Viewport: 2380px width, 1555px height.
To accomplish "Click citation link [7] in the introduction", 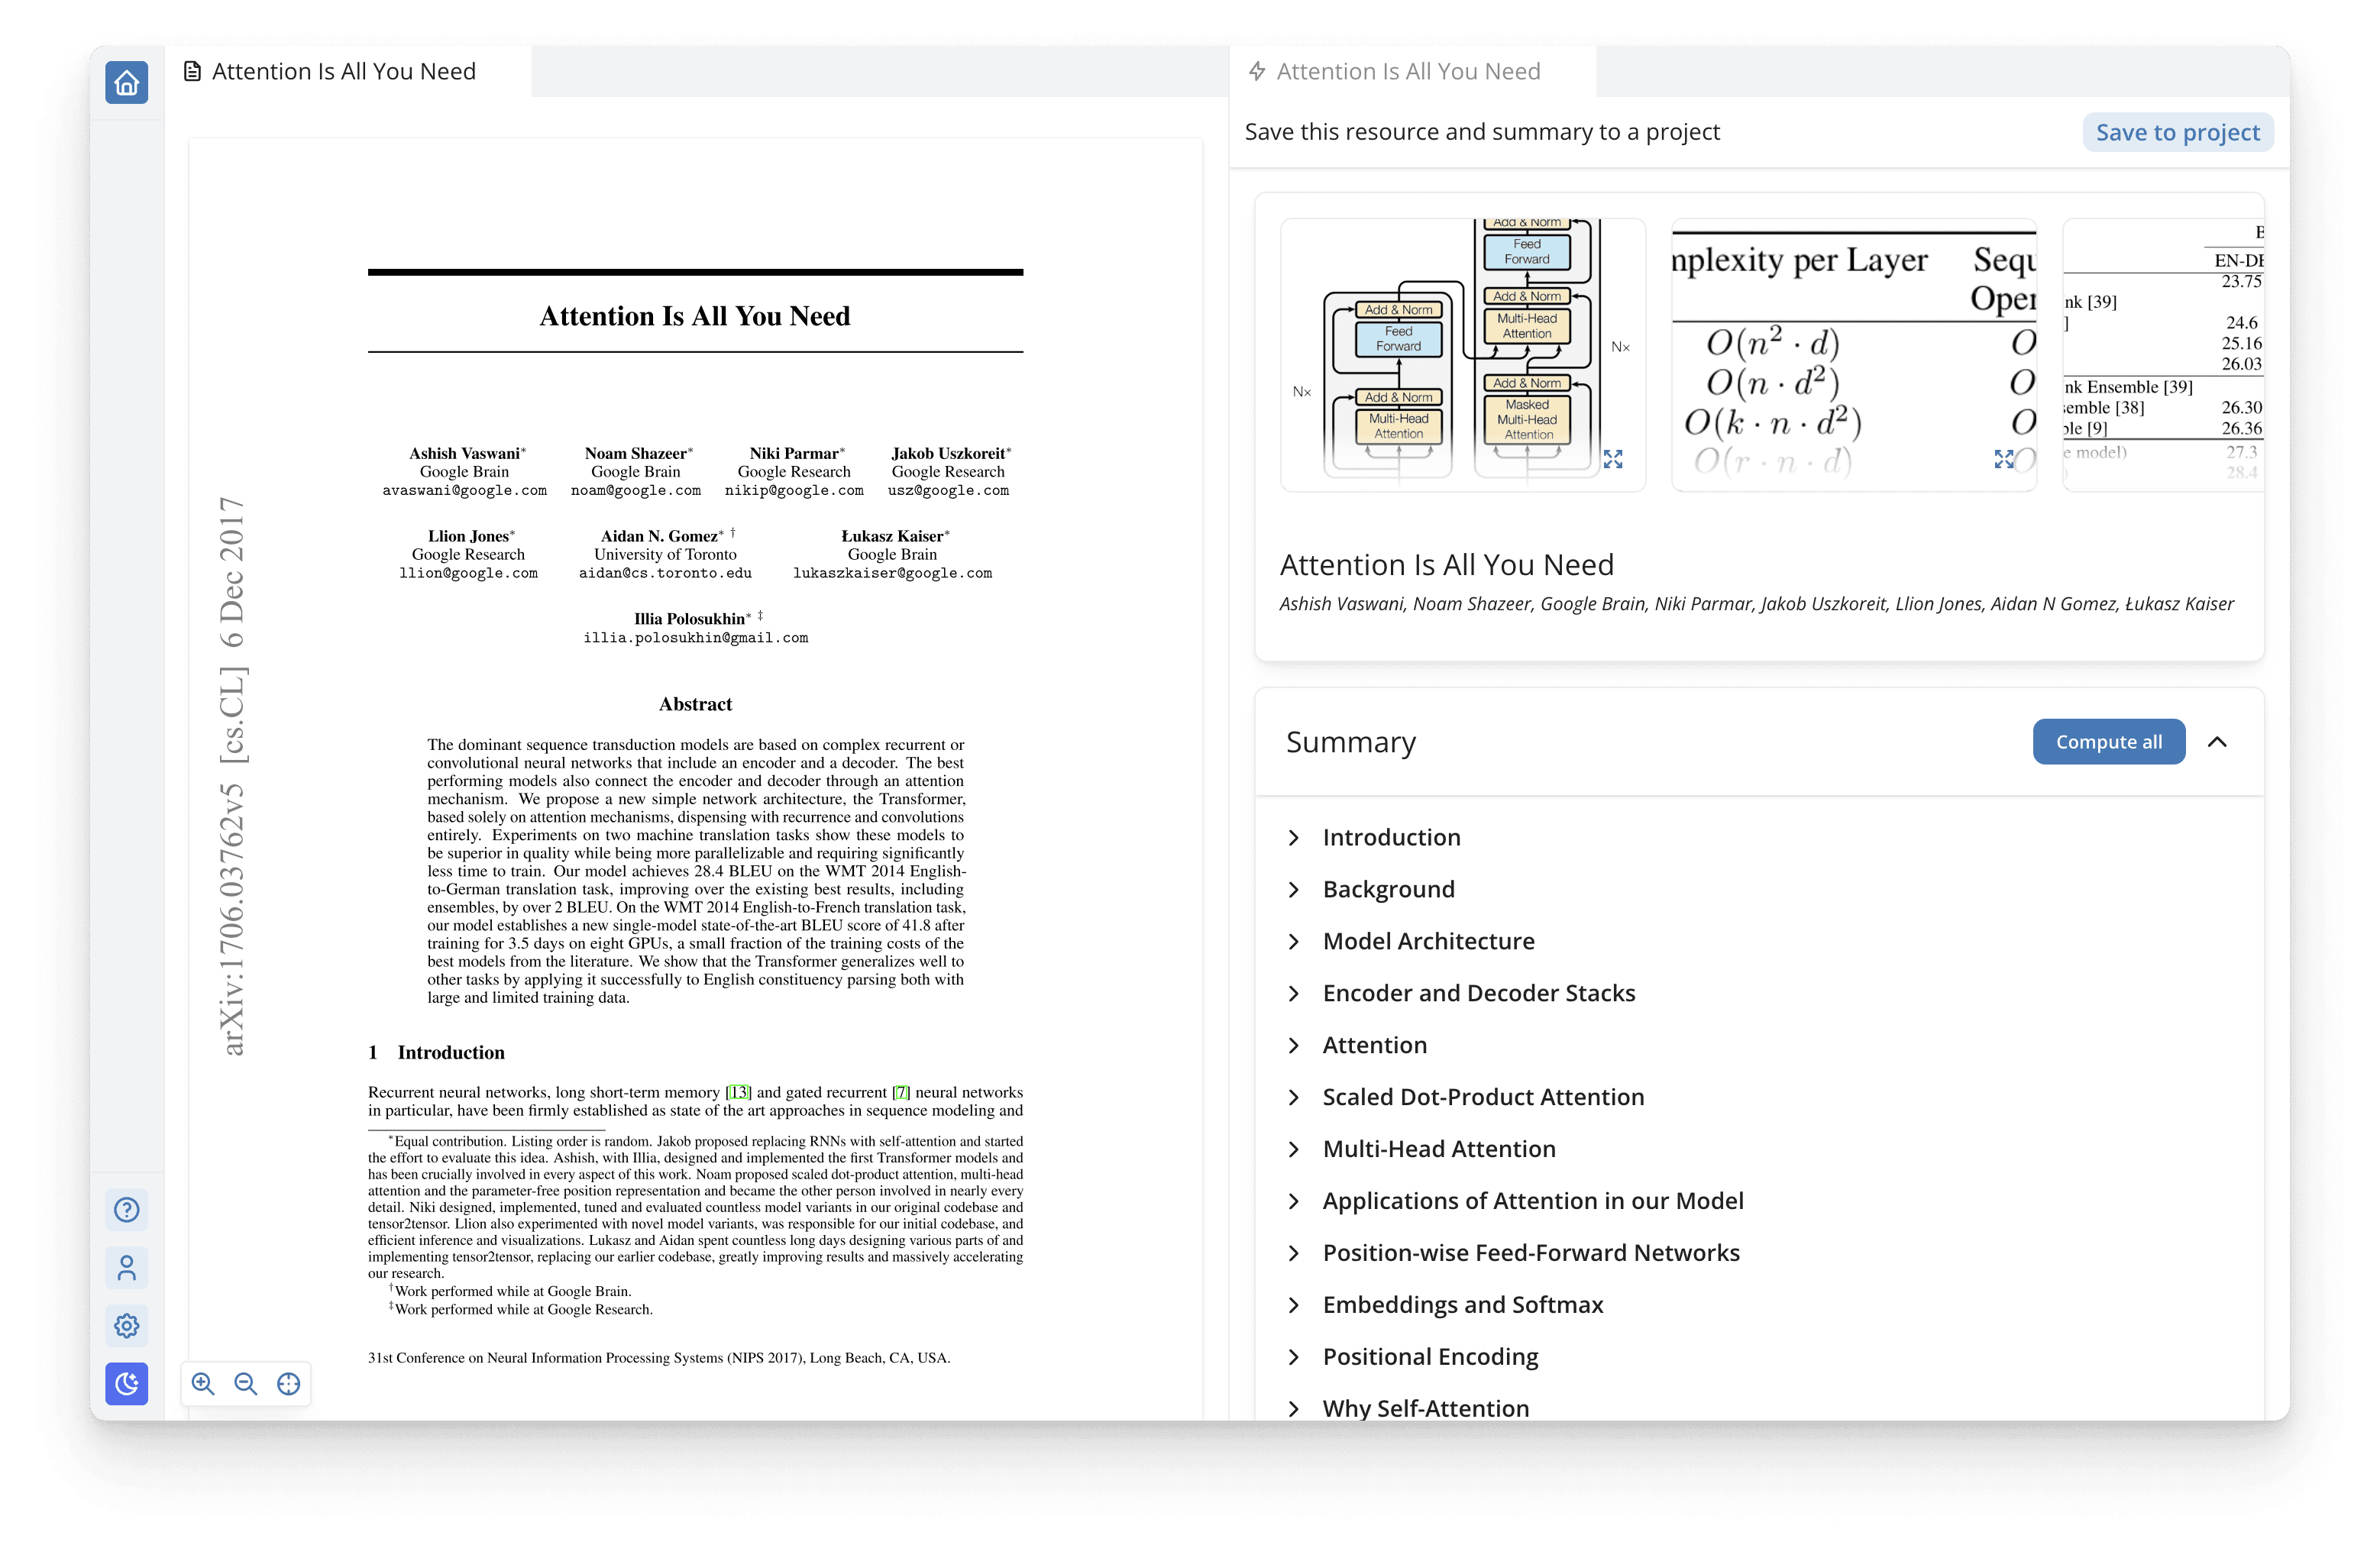I will coord(901,1093).
